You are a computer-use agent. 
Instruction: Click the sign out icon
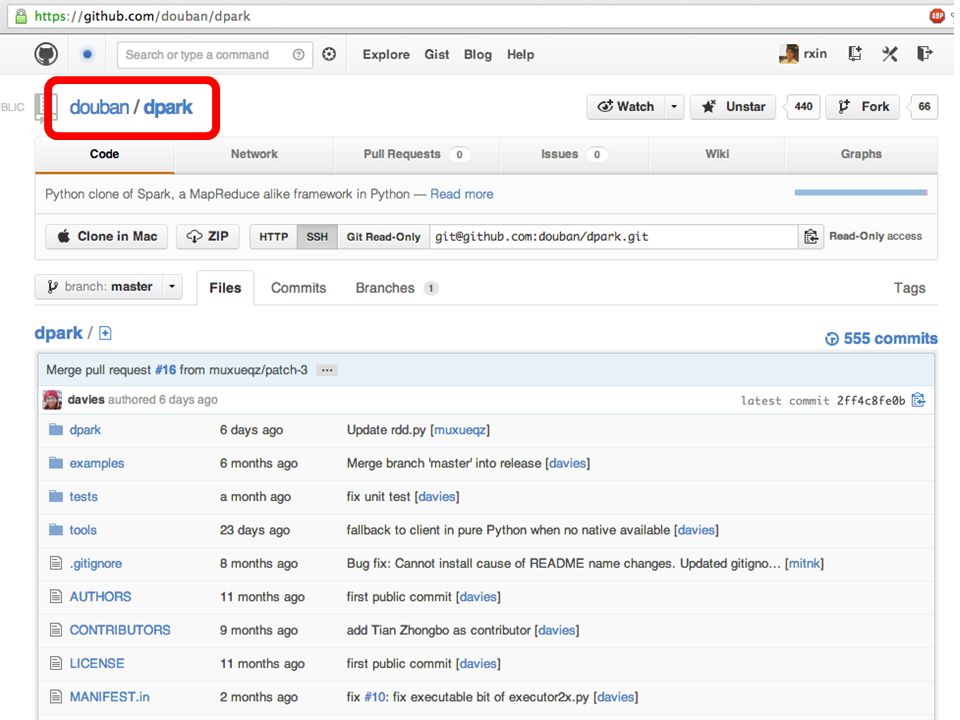(924, 54)
